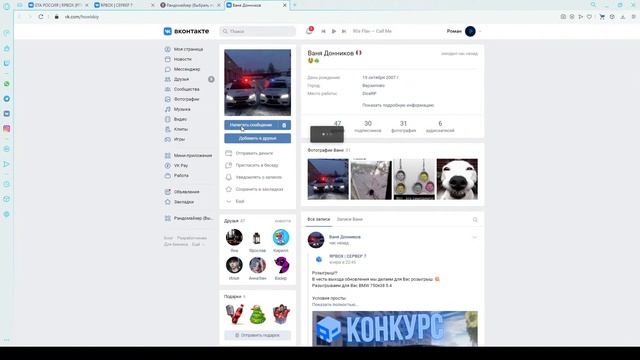Click the wall search magnifier icon
This screenshot has height=360, width=640.
click(475, 220)
